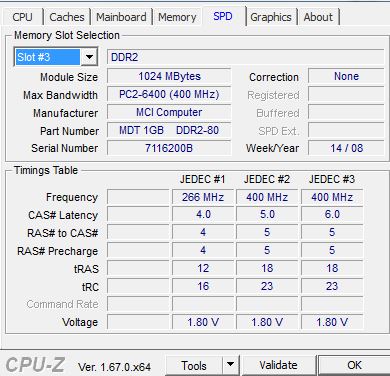Expand the Slot #3 dropdown arrow

89,57
